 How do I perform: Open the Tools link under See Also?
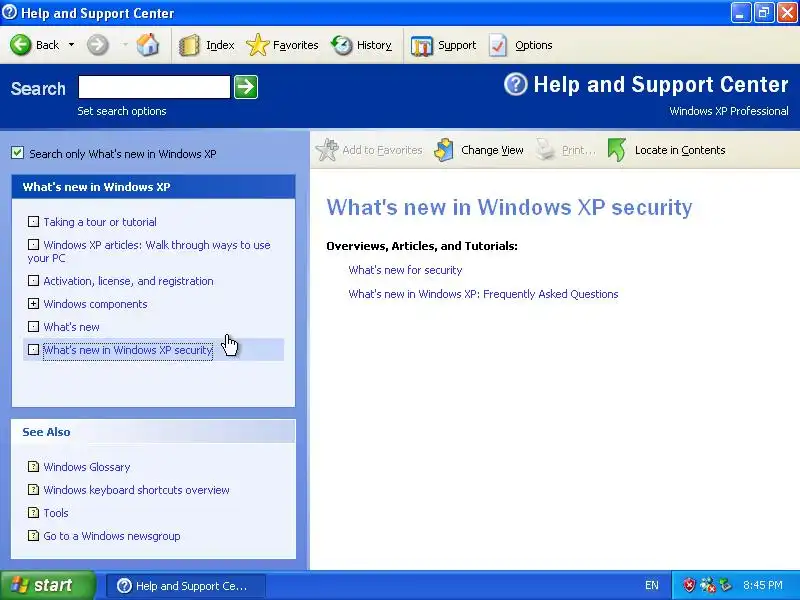[56, 513]
